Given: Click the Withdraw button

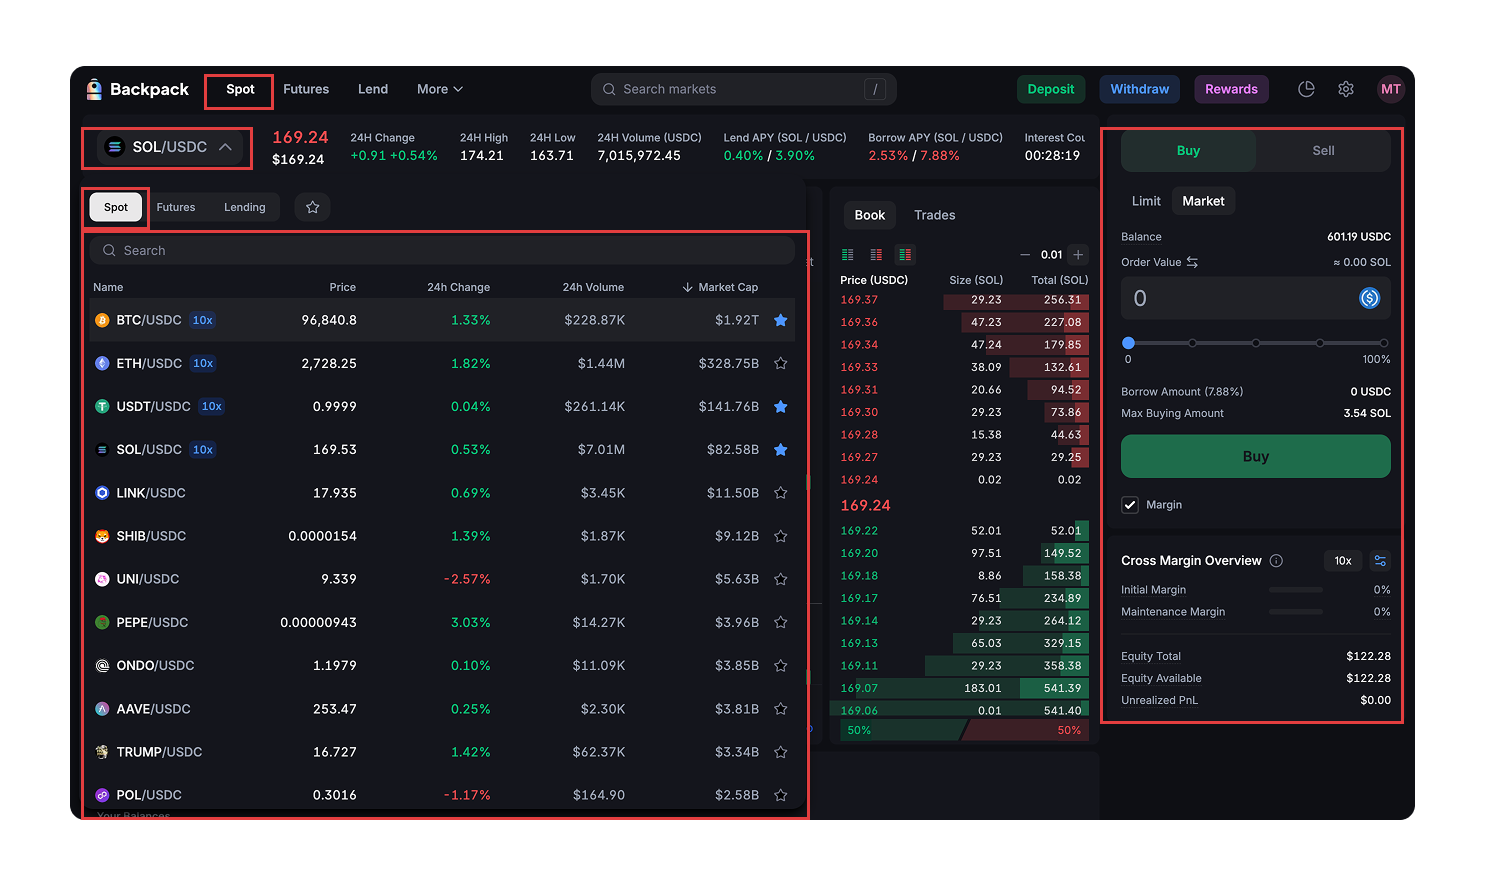Looking at the screenshot, I should coord(1139,89).
